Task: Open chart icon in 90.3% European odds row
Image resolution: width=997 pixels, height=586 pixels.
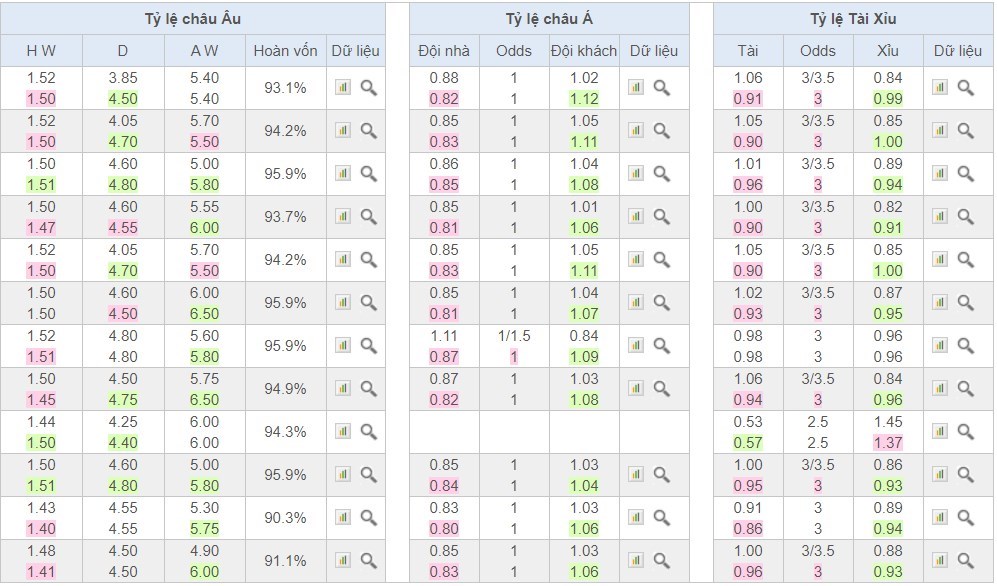Action: 343,517
